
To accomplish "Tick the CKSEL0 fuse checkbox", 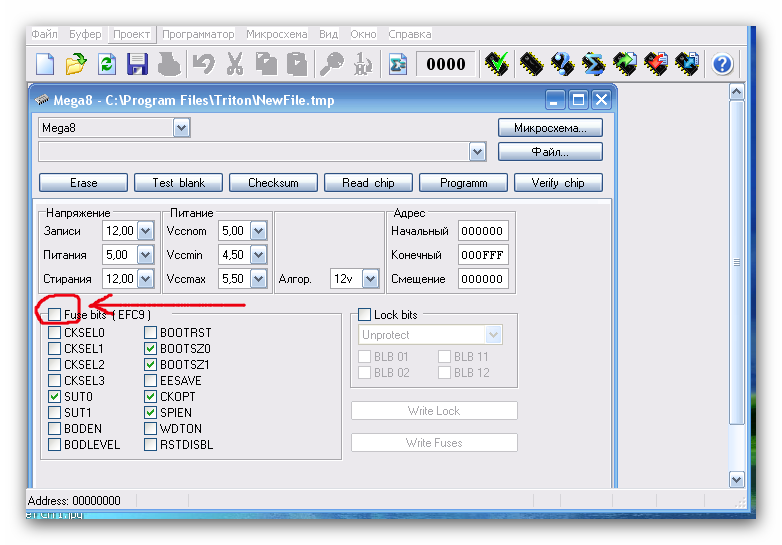I will pos(54,333).
